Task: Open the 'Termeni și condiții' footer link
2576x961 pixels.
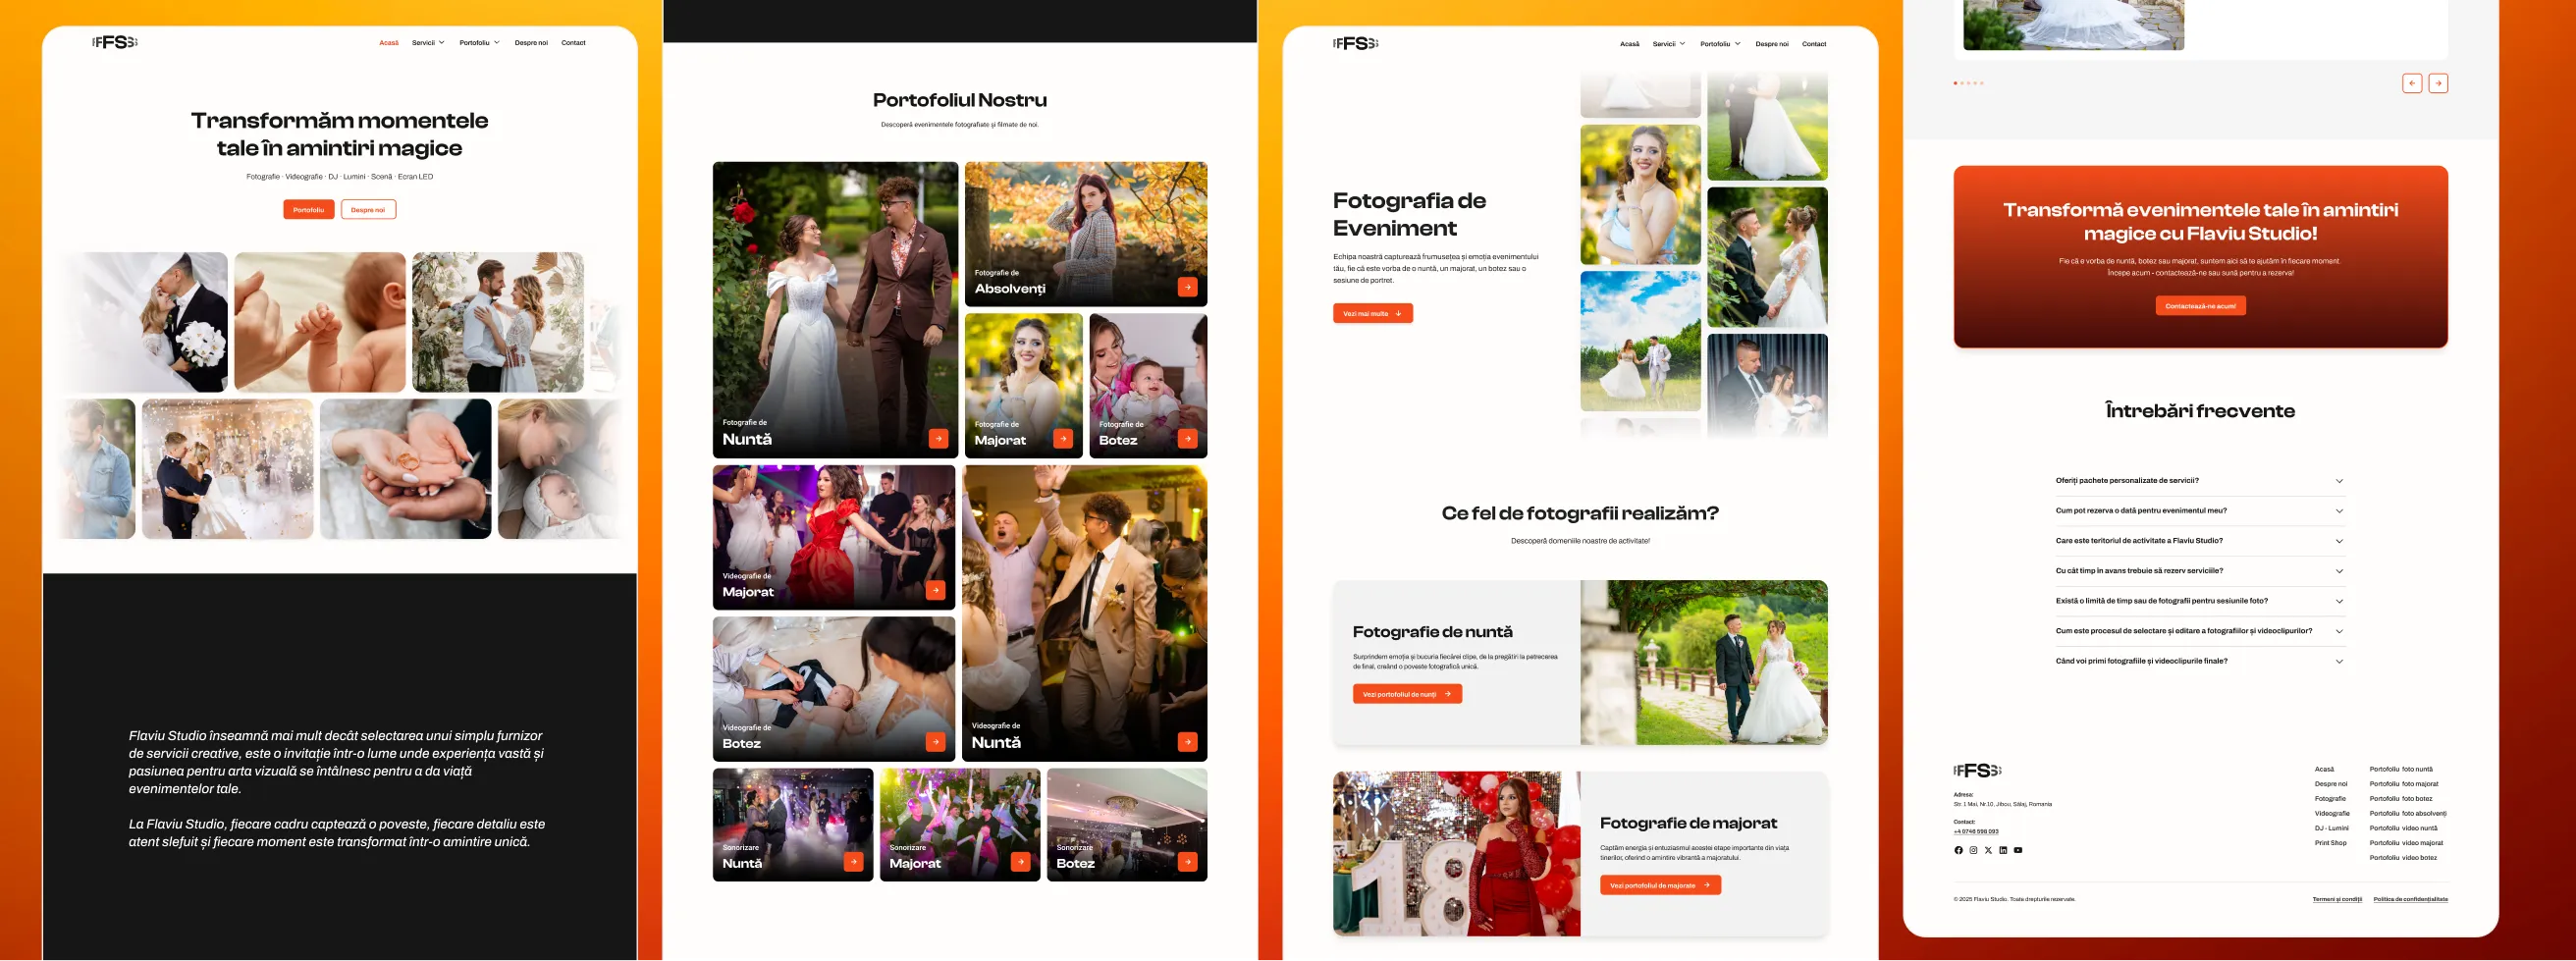Action: [2337, 899]
